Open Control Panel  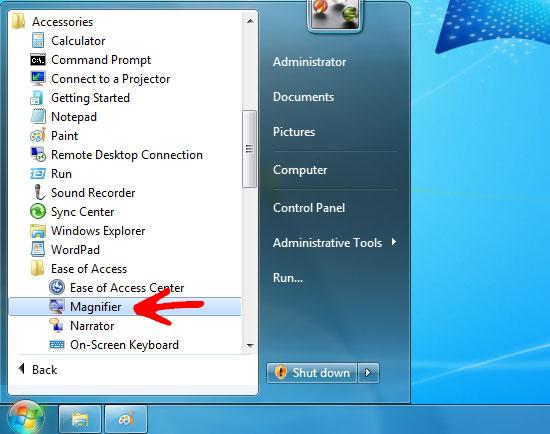coord(309,208)
